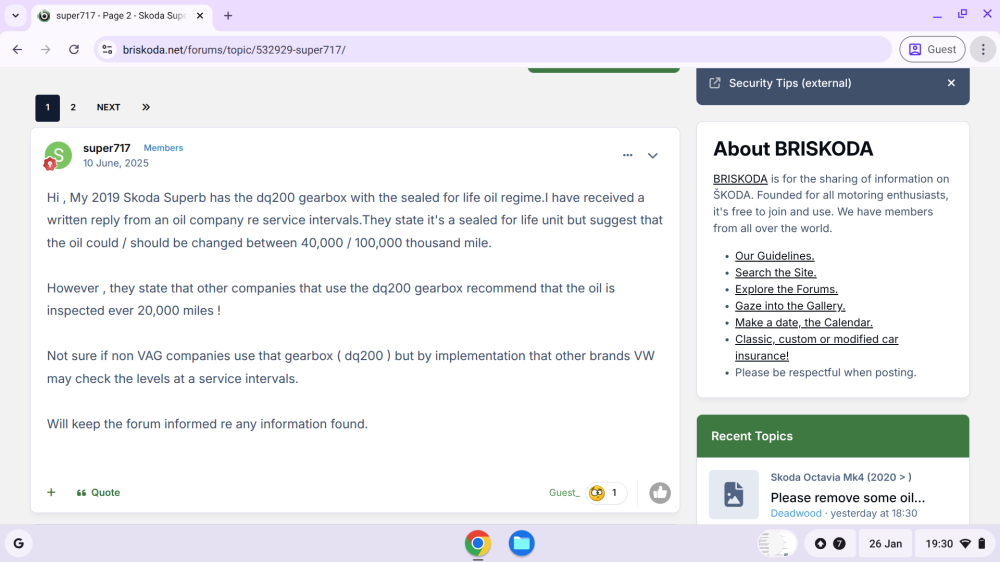1000x562 pixels.
Task: Open the Google launcher G button
Action: pos(18,544)
